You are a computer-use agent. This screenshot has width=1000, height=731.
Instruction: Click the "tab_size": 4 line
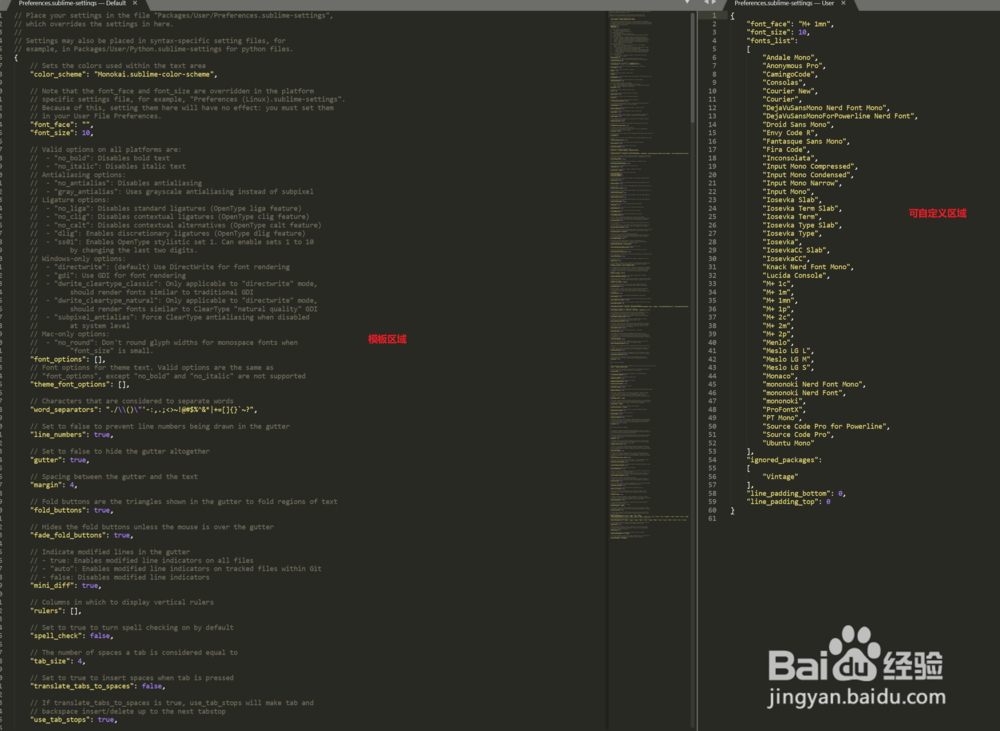pyautogui.click(x=57, y=661)
